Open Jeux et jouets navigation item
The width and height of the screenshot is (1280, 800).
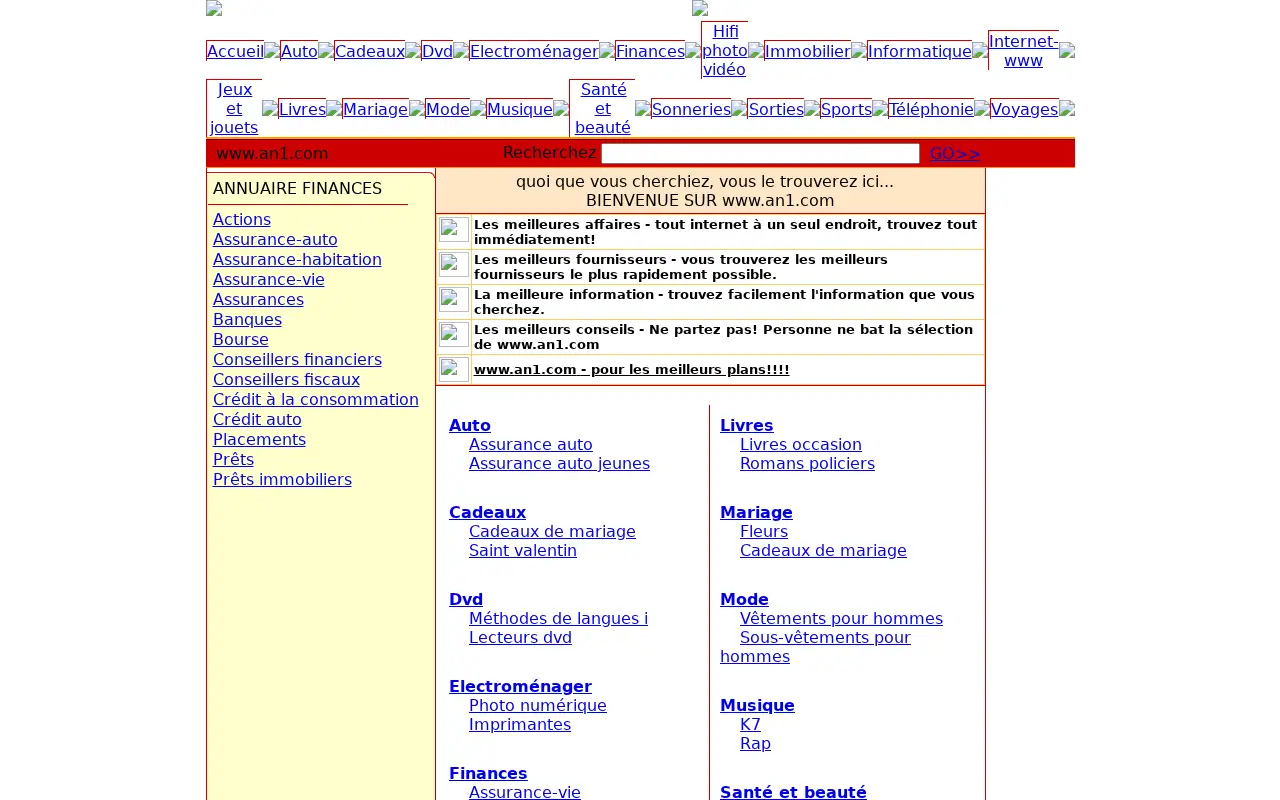[234, 108]
